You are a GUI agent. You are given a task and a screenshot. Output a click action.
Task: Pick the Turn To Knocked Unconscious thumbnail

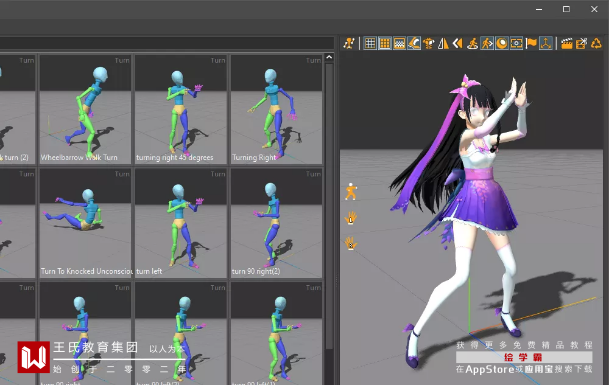85,223
